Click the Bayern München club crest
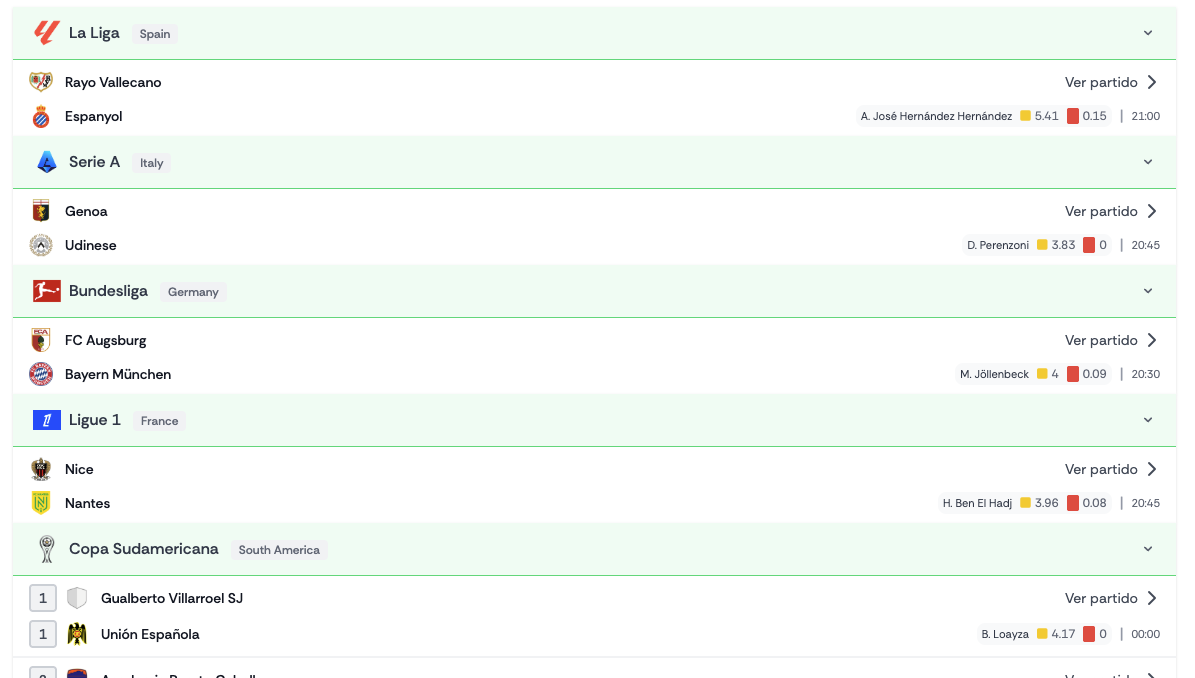 point(40,374)
